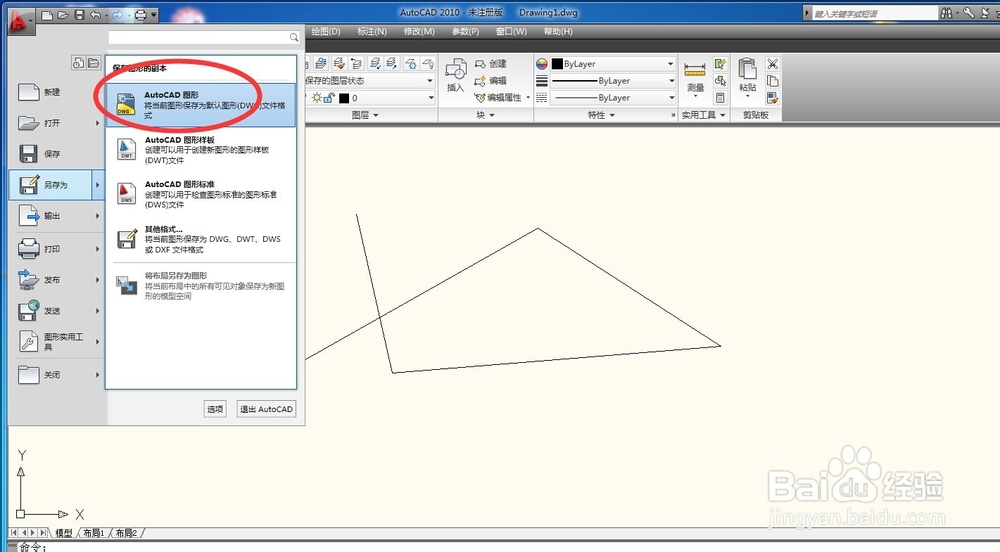Open the bottom ByLayer linetype dropdown

point(671,98)
